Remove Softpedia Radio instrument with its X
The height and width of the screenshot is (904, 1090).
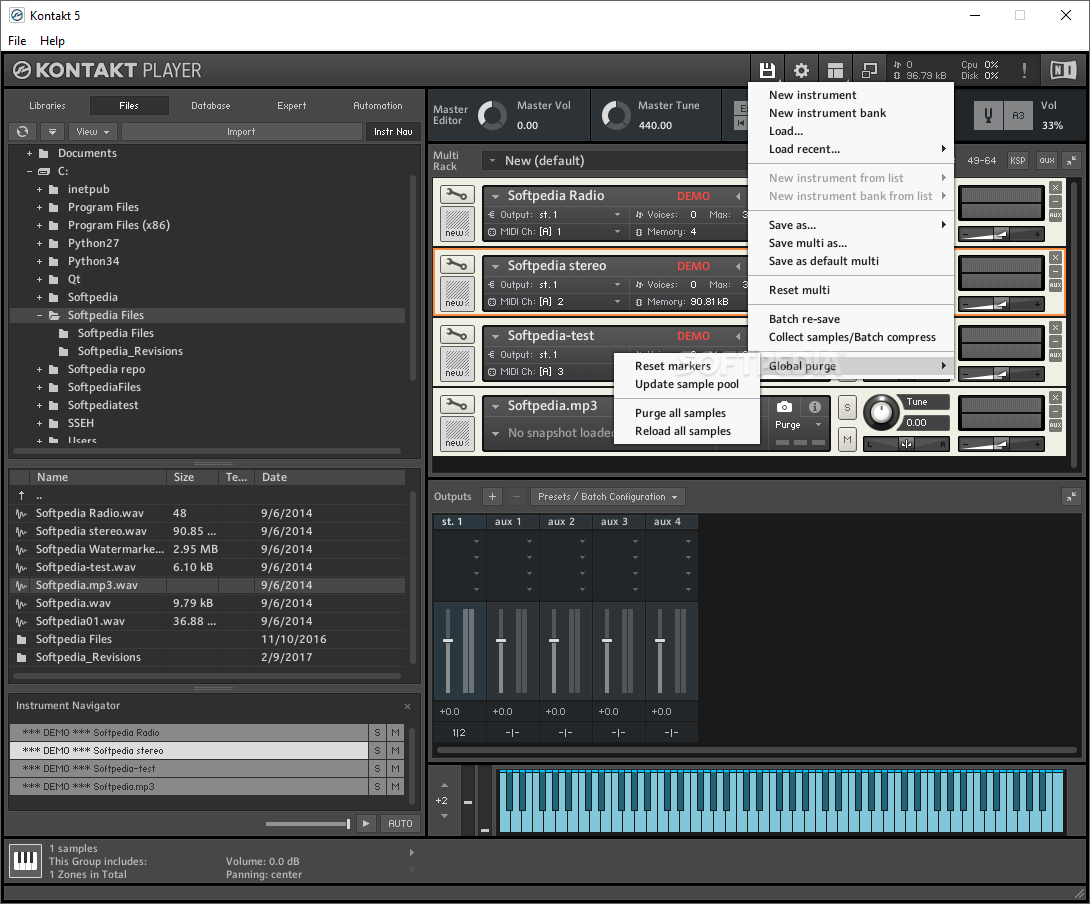tap(1055, 188)
